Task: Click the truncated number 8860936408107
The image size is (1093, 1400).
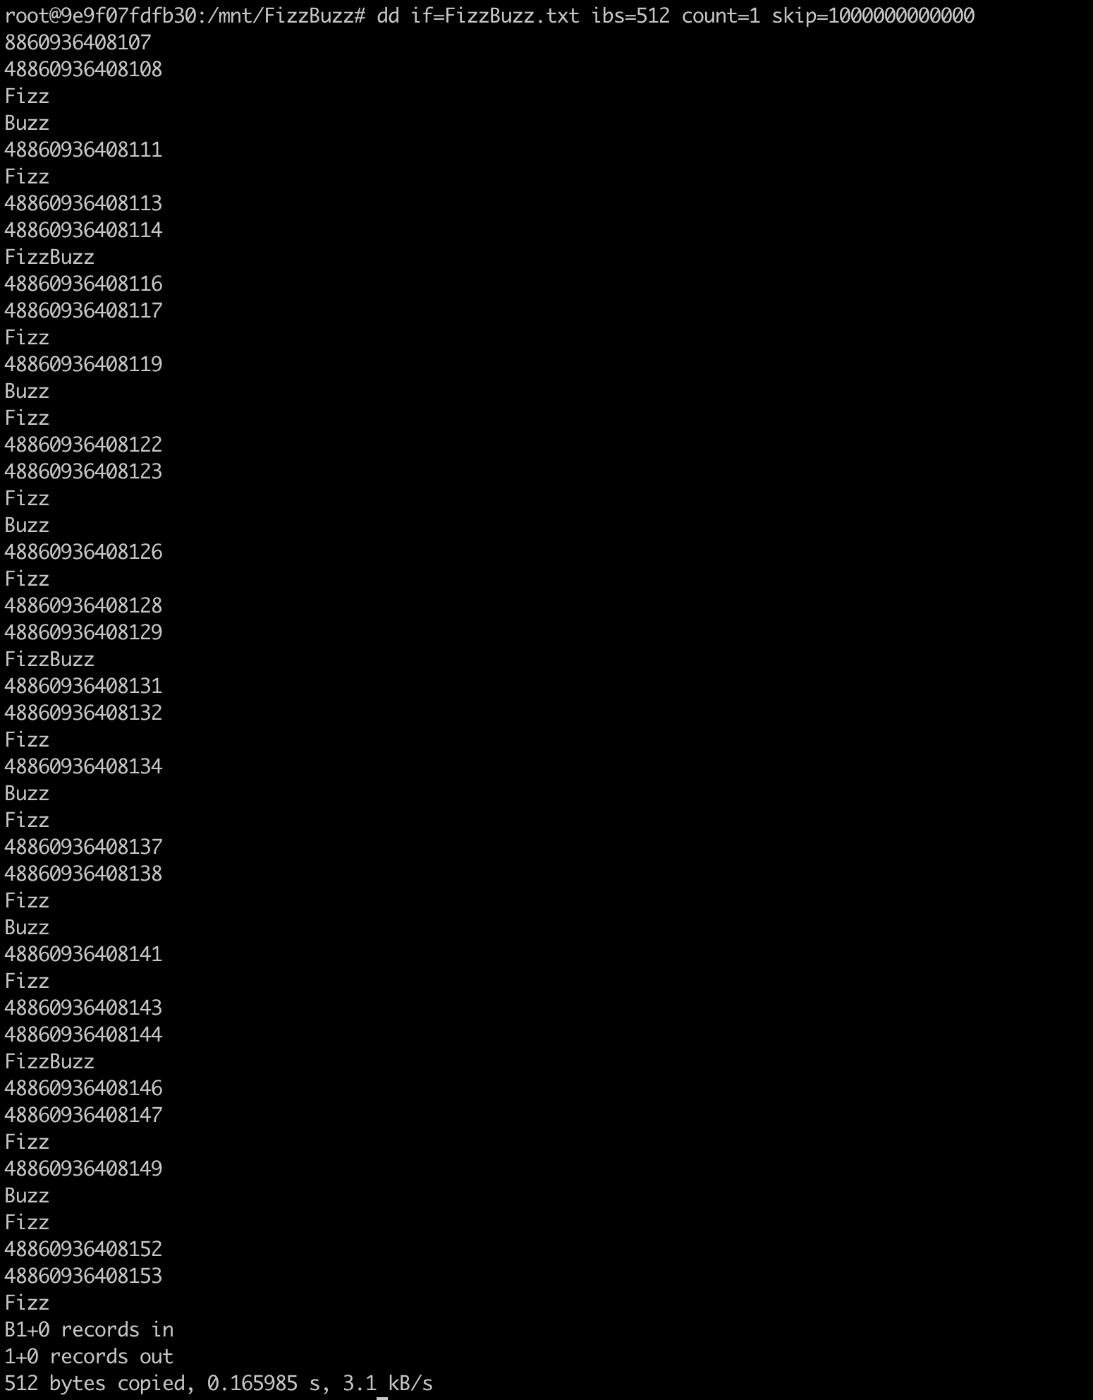Action: (x=78, y=42)
